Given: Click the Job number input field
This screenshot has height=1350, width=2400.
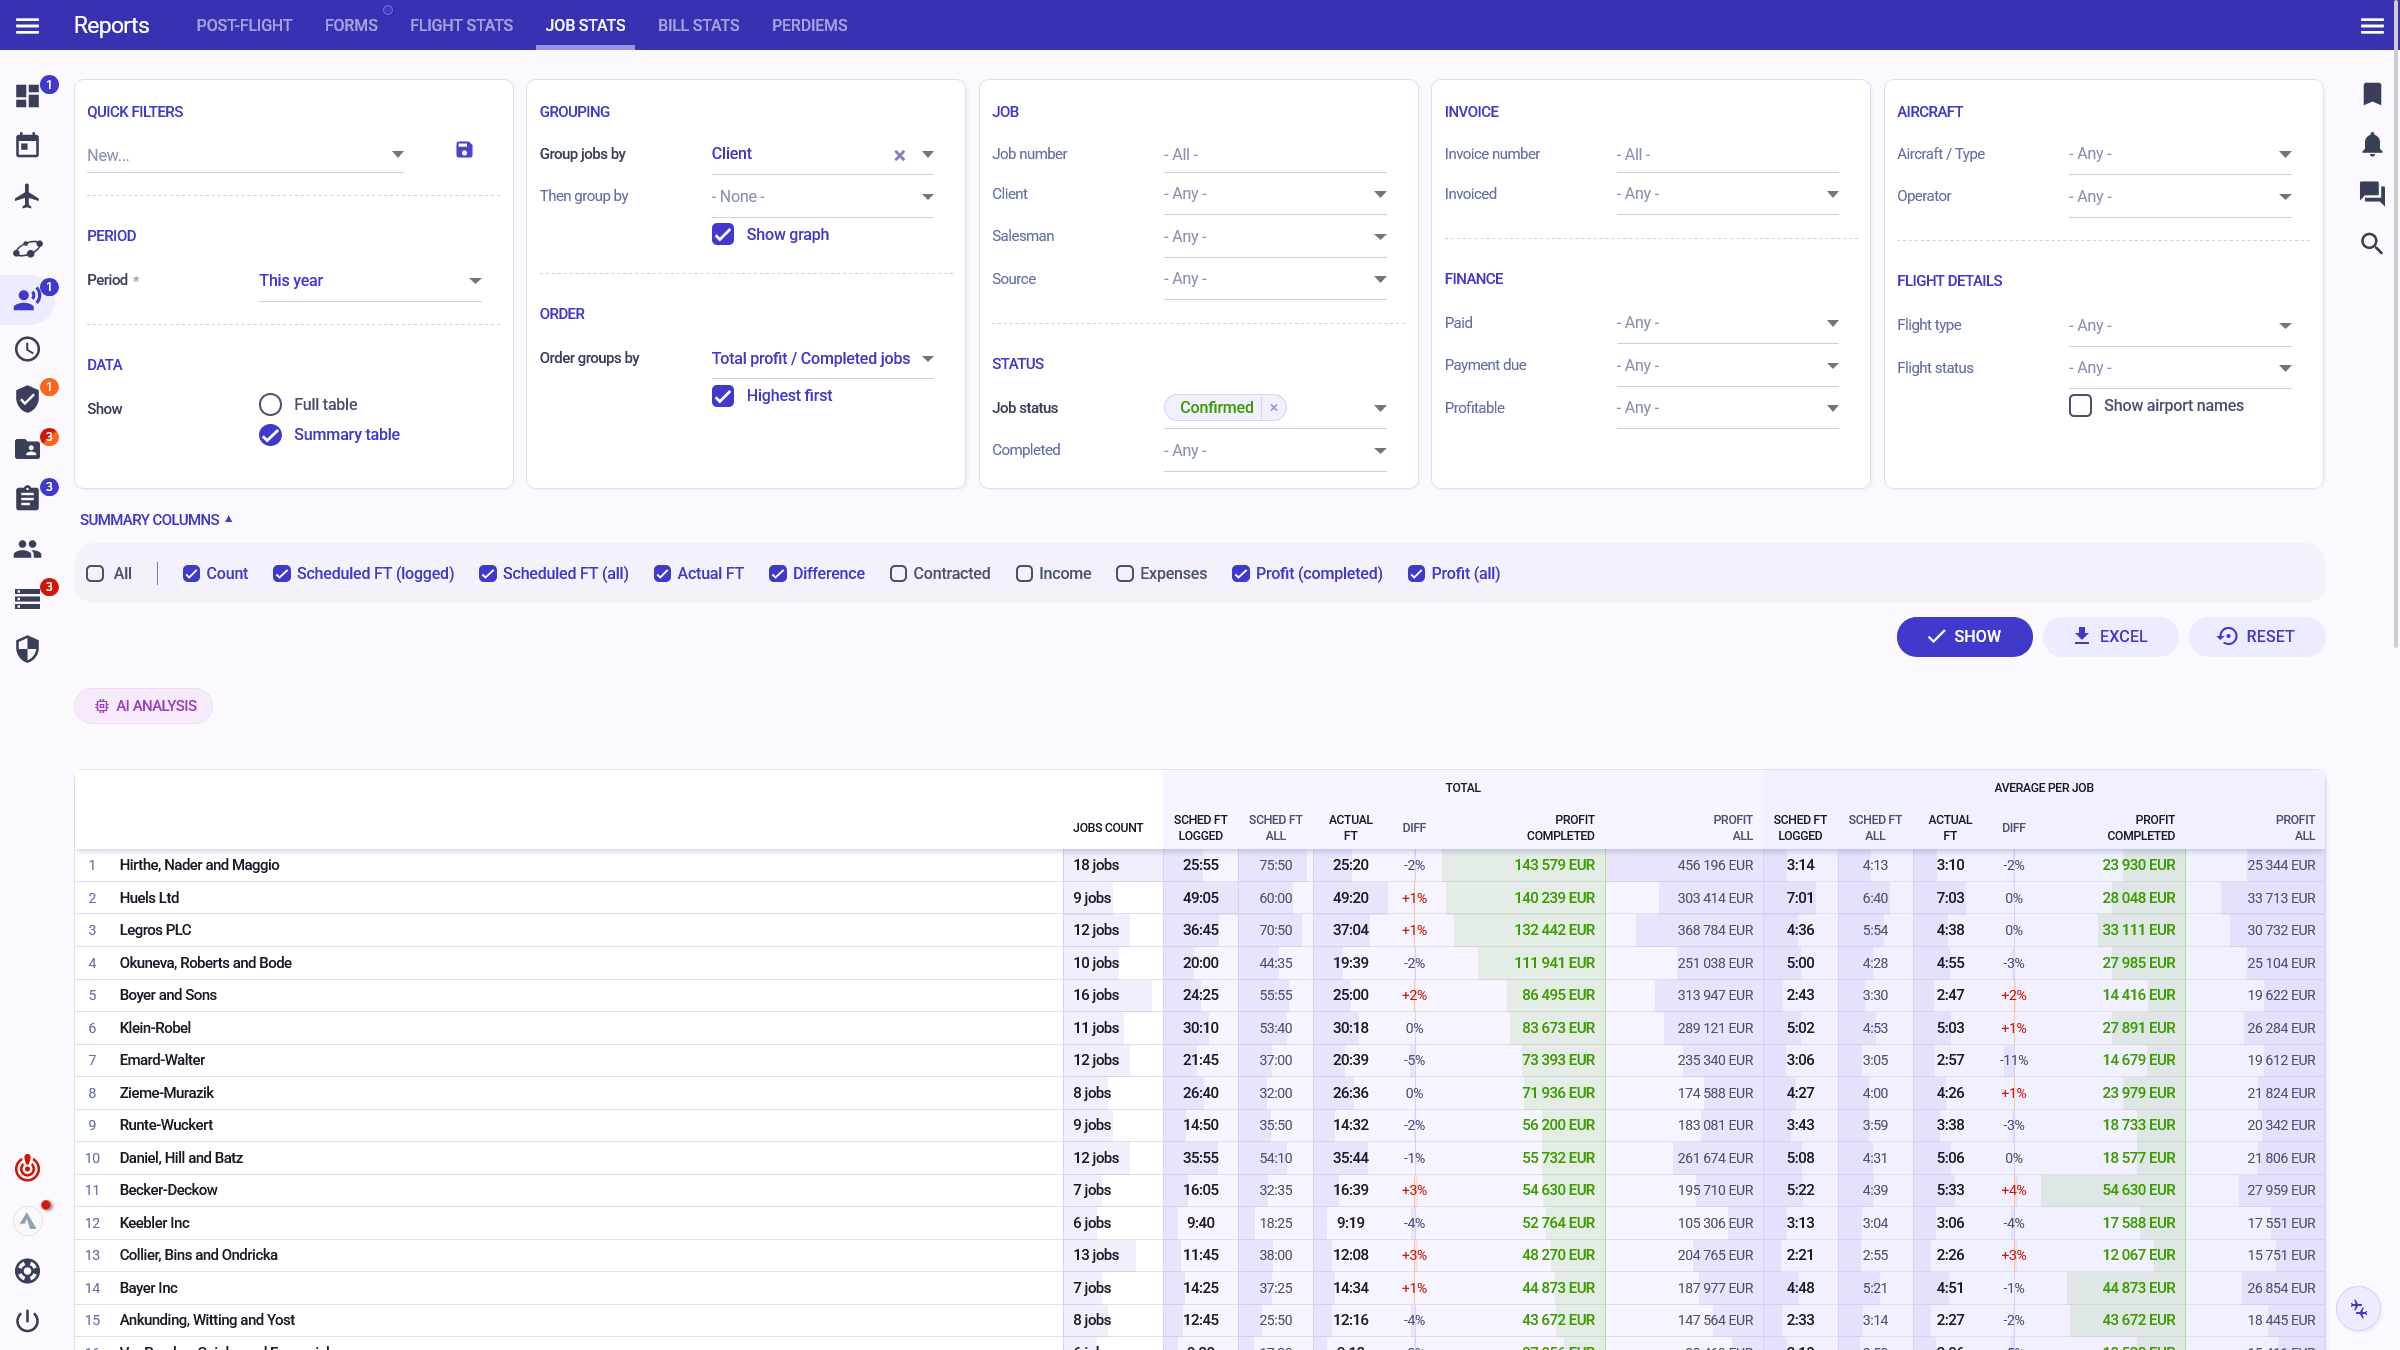Looking at the screenshot, I should pos(1275,155).
